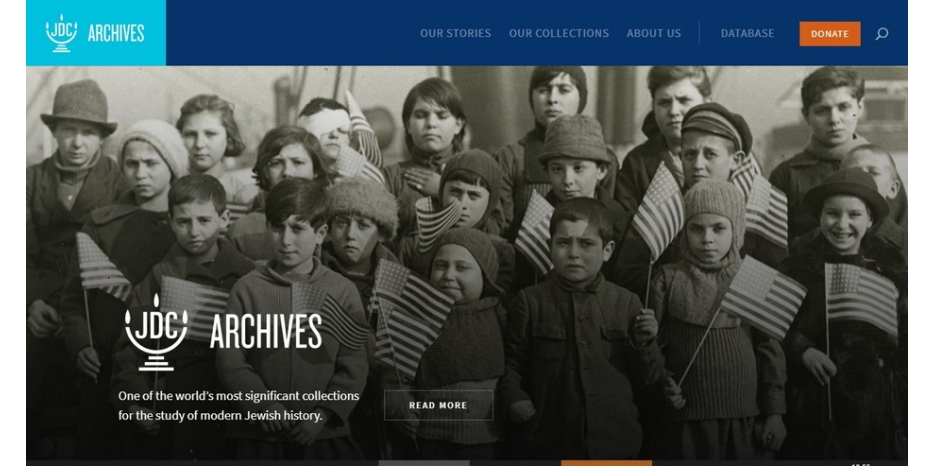Viewport: 934px width, 466px height.
Task: Click the JDC menorah logo in the header
Action: pos(61,33)
